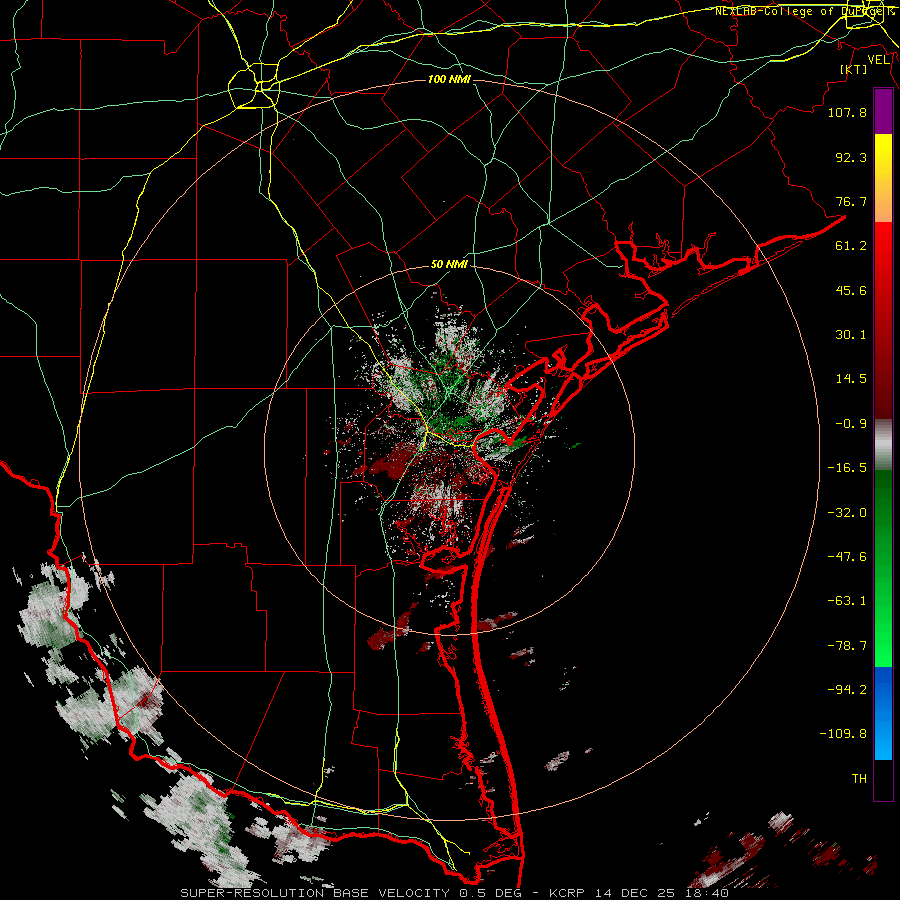This screenshot has width=900, height=900.
Task: Click the 14.5 velocity scale value
Action: pyautogui.click(x=851, y=379)
